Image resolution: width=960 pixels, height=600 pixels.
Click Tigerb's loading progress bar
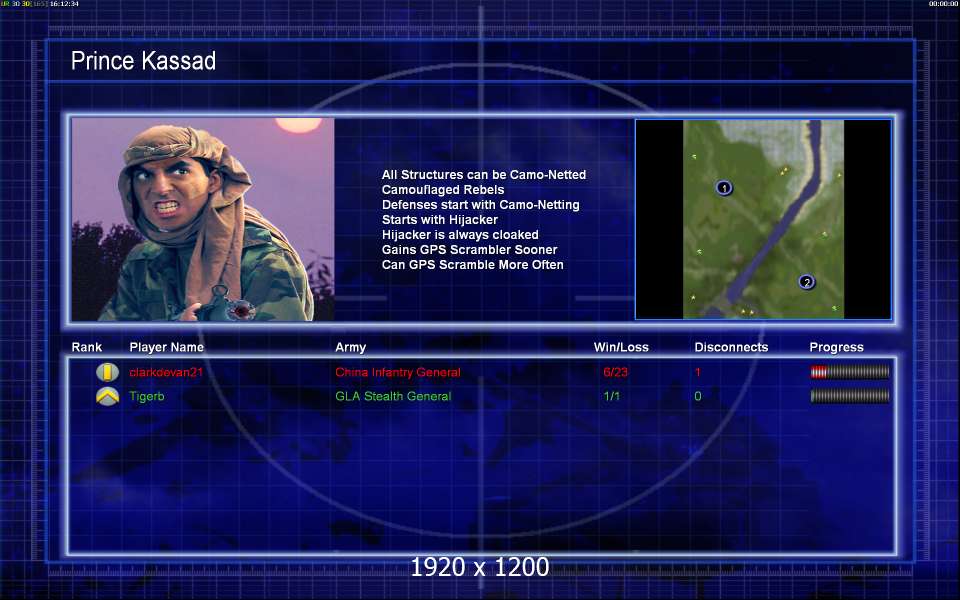850,396
